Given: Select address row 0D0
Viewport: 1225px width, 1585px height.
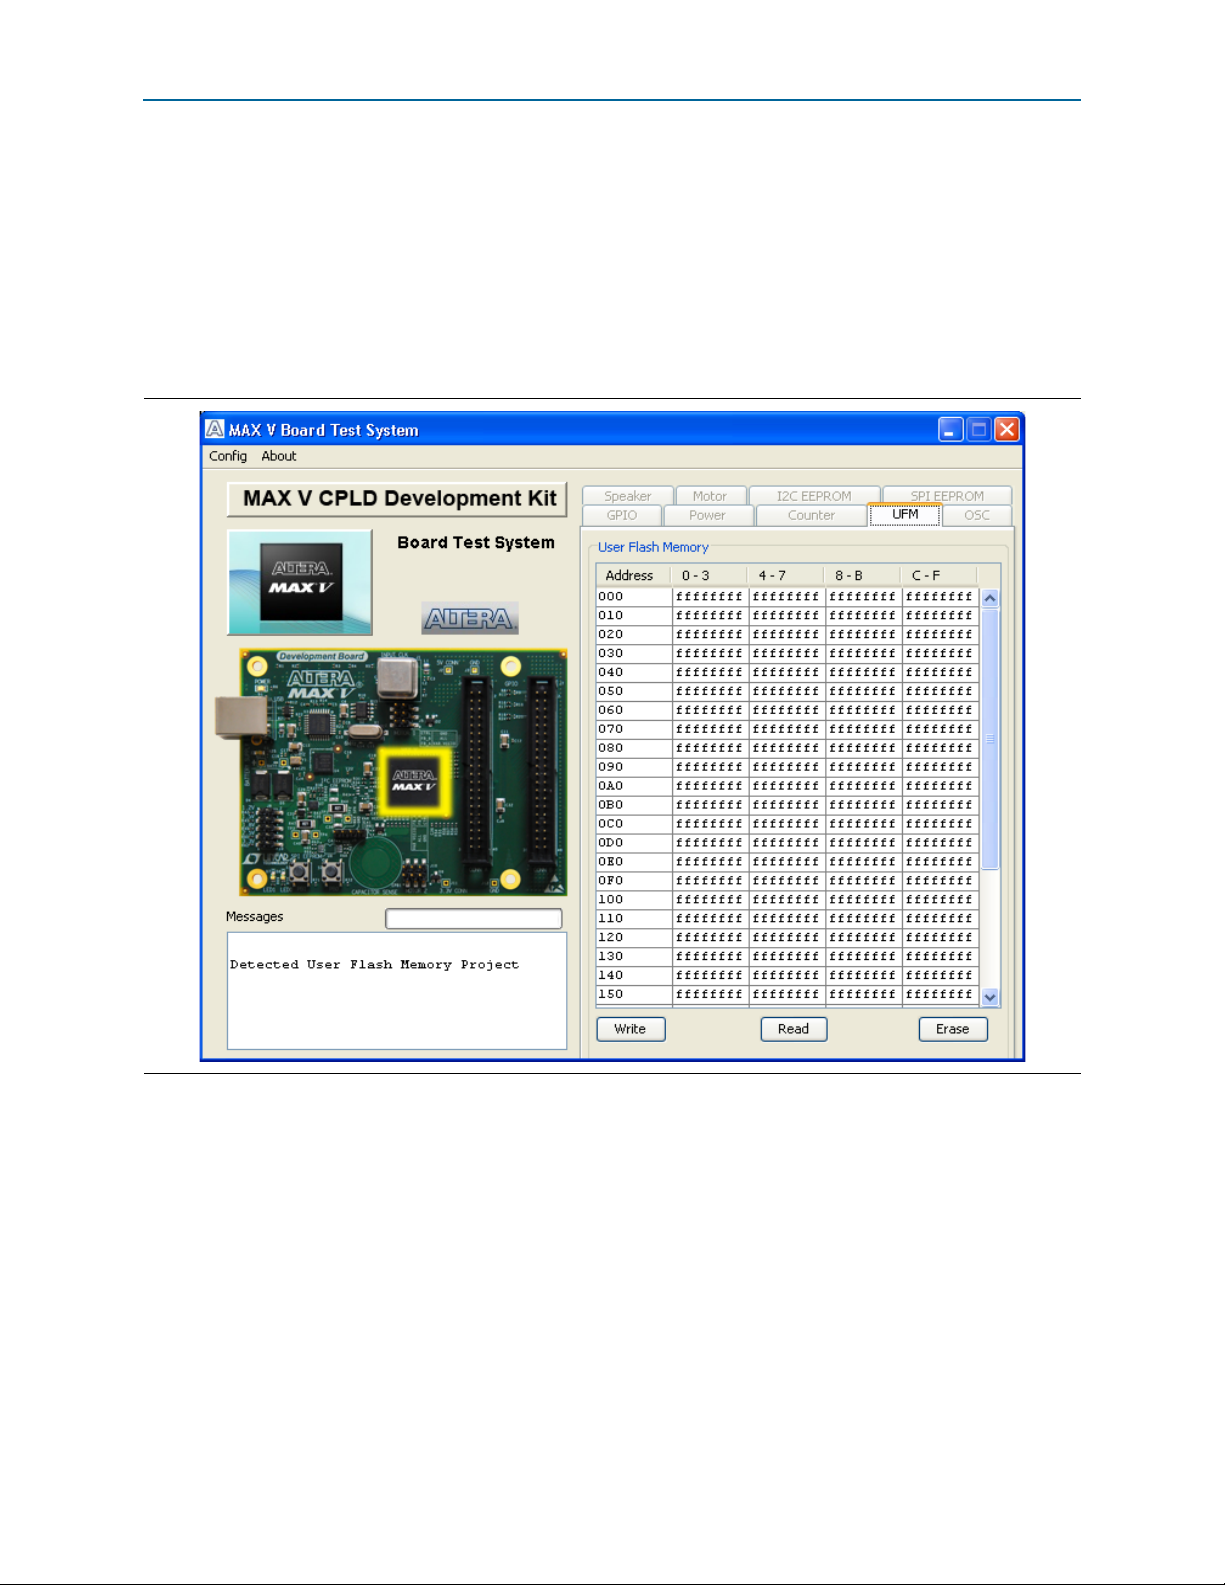Looking at the screenshot, I should [x=788, y=844].
